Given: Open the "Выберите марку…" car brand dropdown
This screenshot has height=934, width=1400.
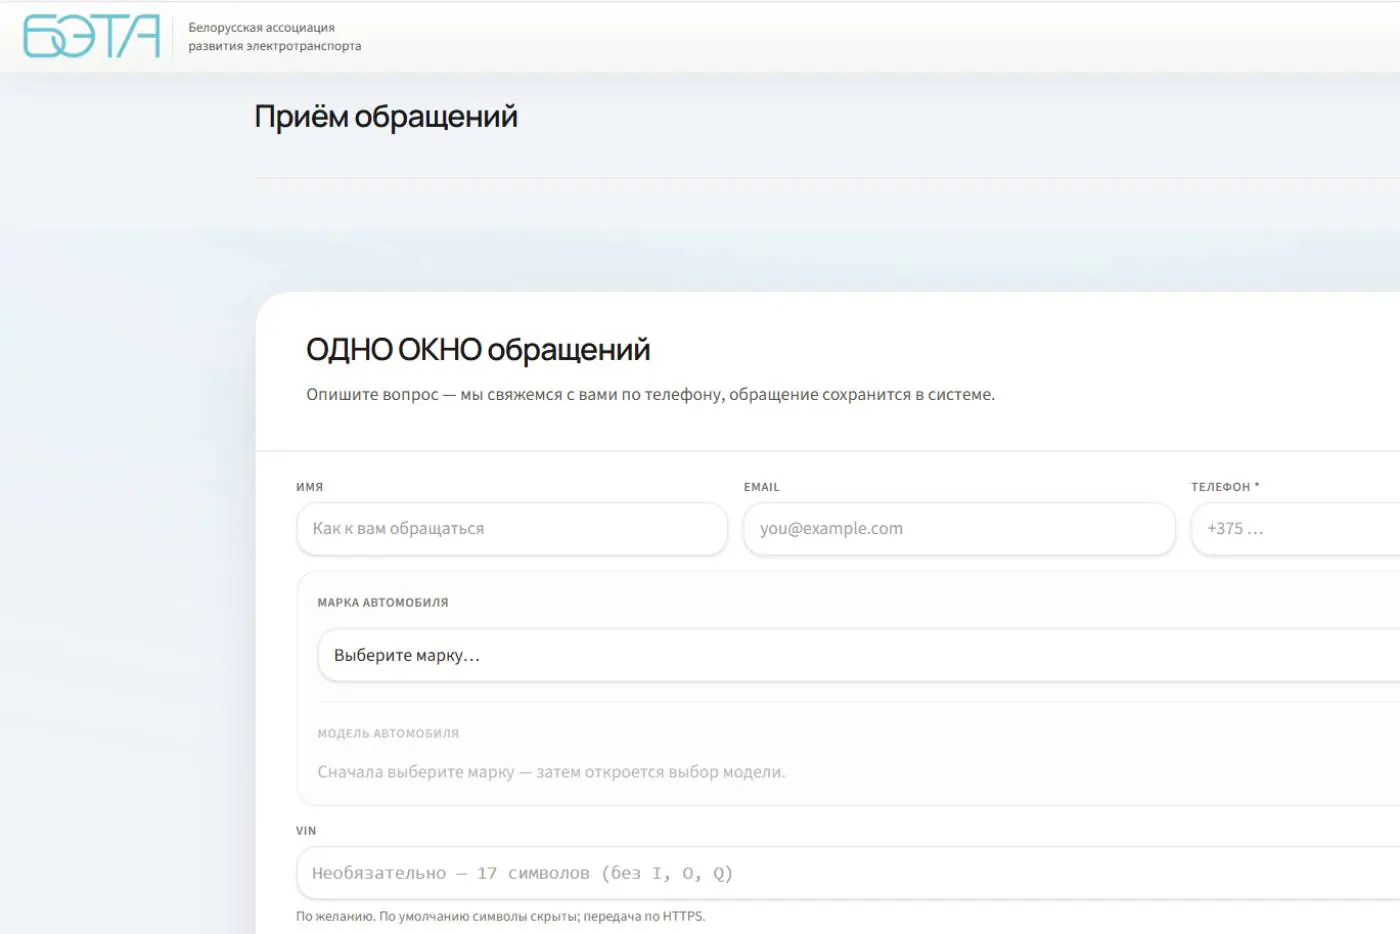Looking at the screenshot, I should click(859, 655).
